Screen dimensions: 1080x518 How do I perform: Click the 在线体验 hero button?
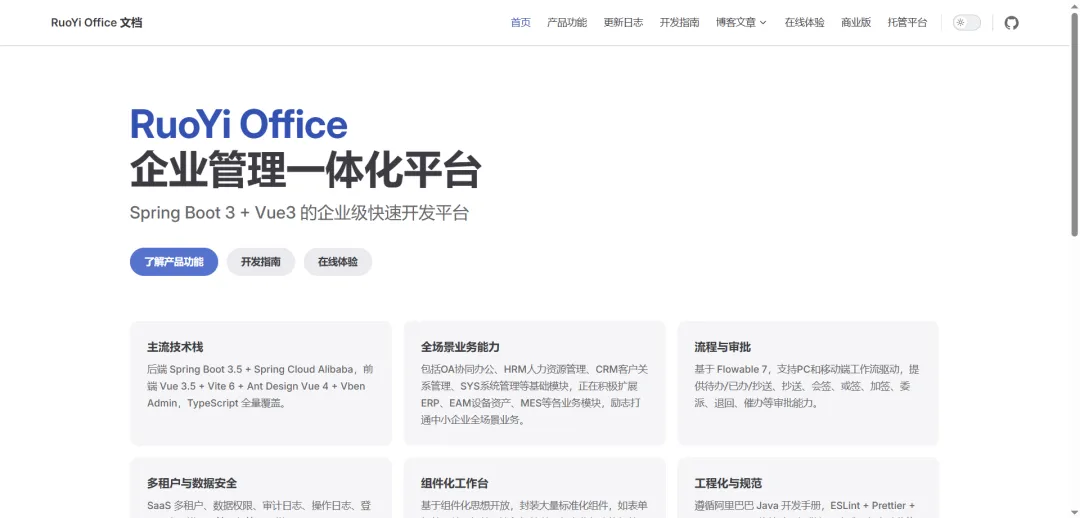pos(338,262)
